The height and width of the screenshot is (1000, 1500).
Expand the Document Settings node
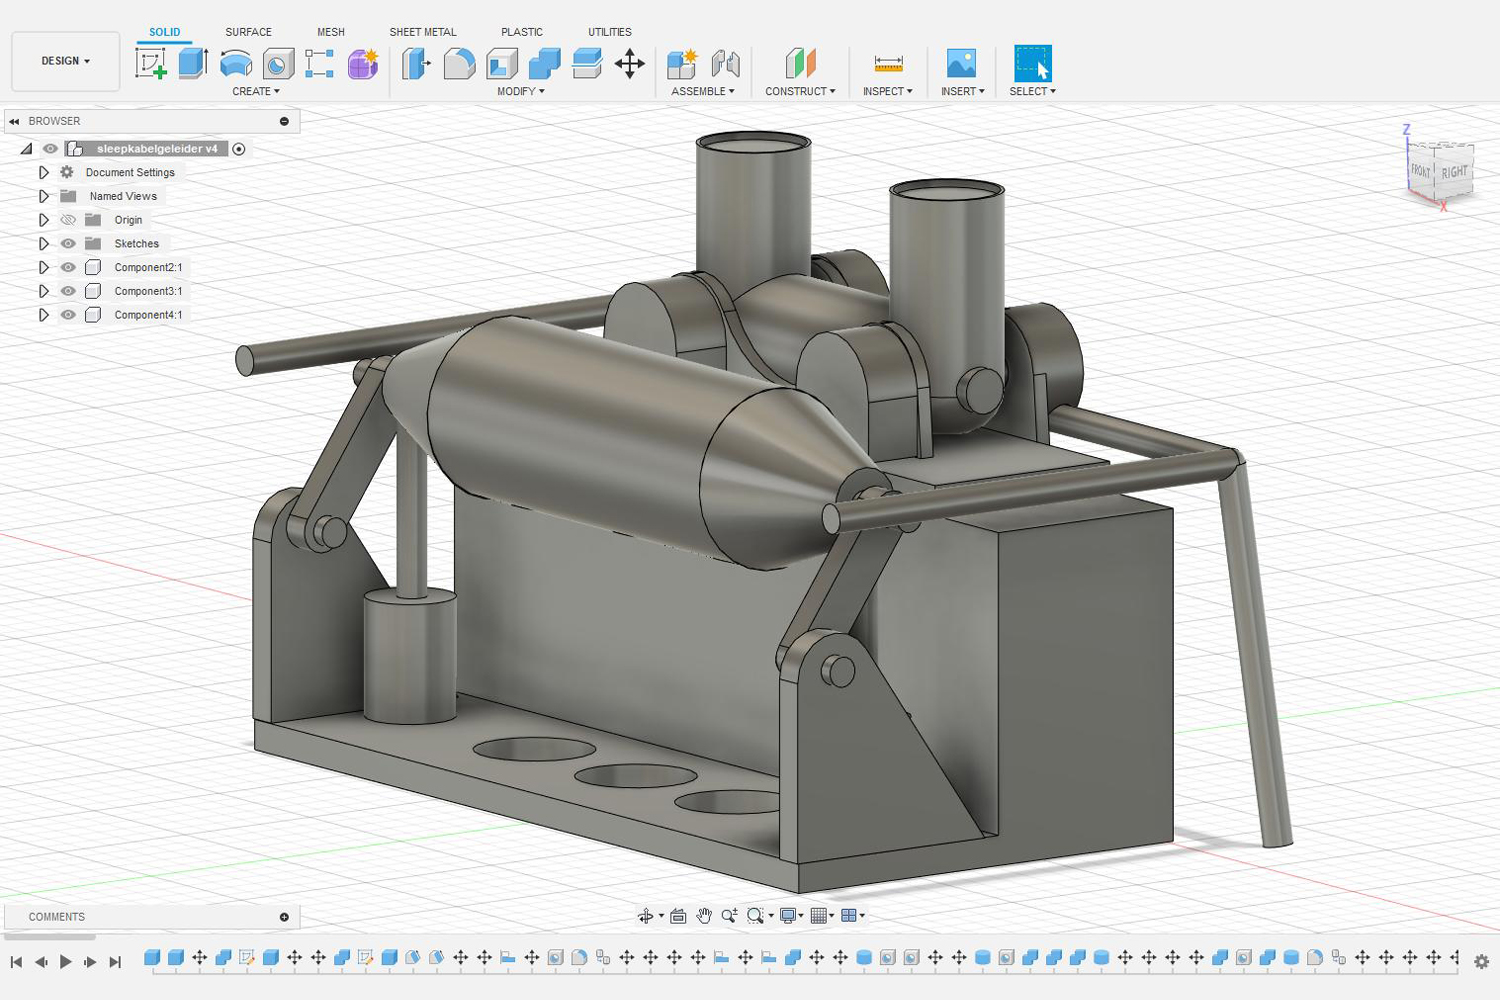(x=43, y=173)
